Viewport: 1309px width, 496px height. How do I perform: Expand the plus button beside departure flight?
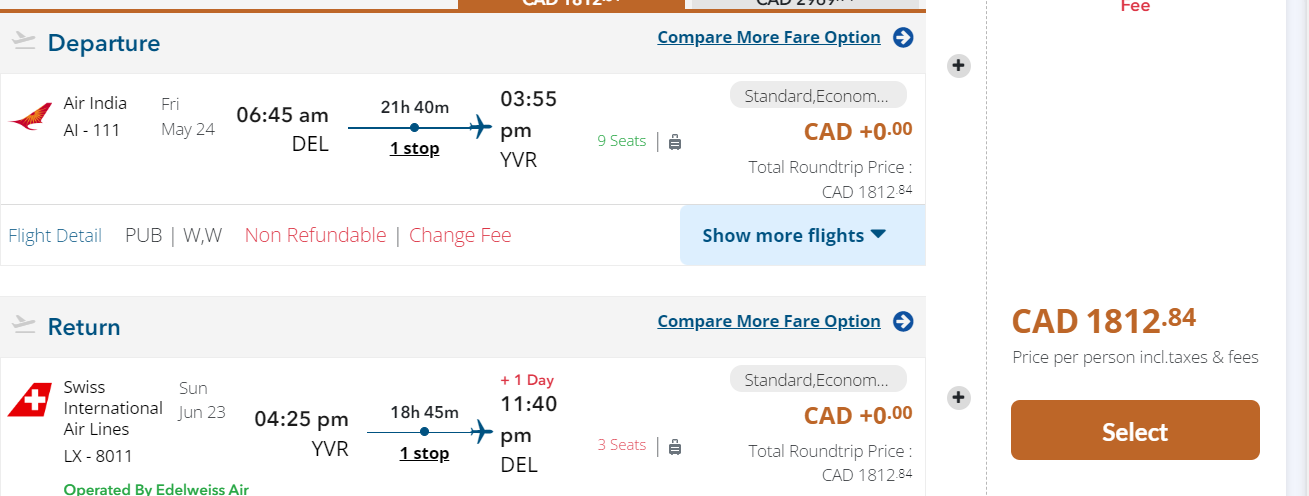click(958, 66)
